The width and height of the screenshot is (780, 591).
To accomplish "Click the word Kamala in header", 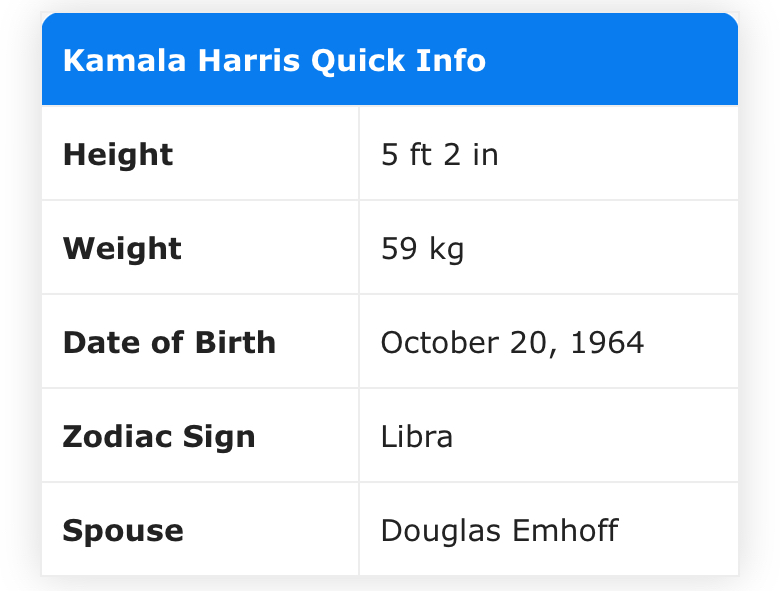I will [x=124, y=60].
